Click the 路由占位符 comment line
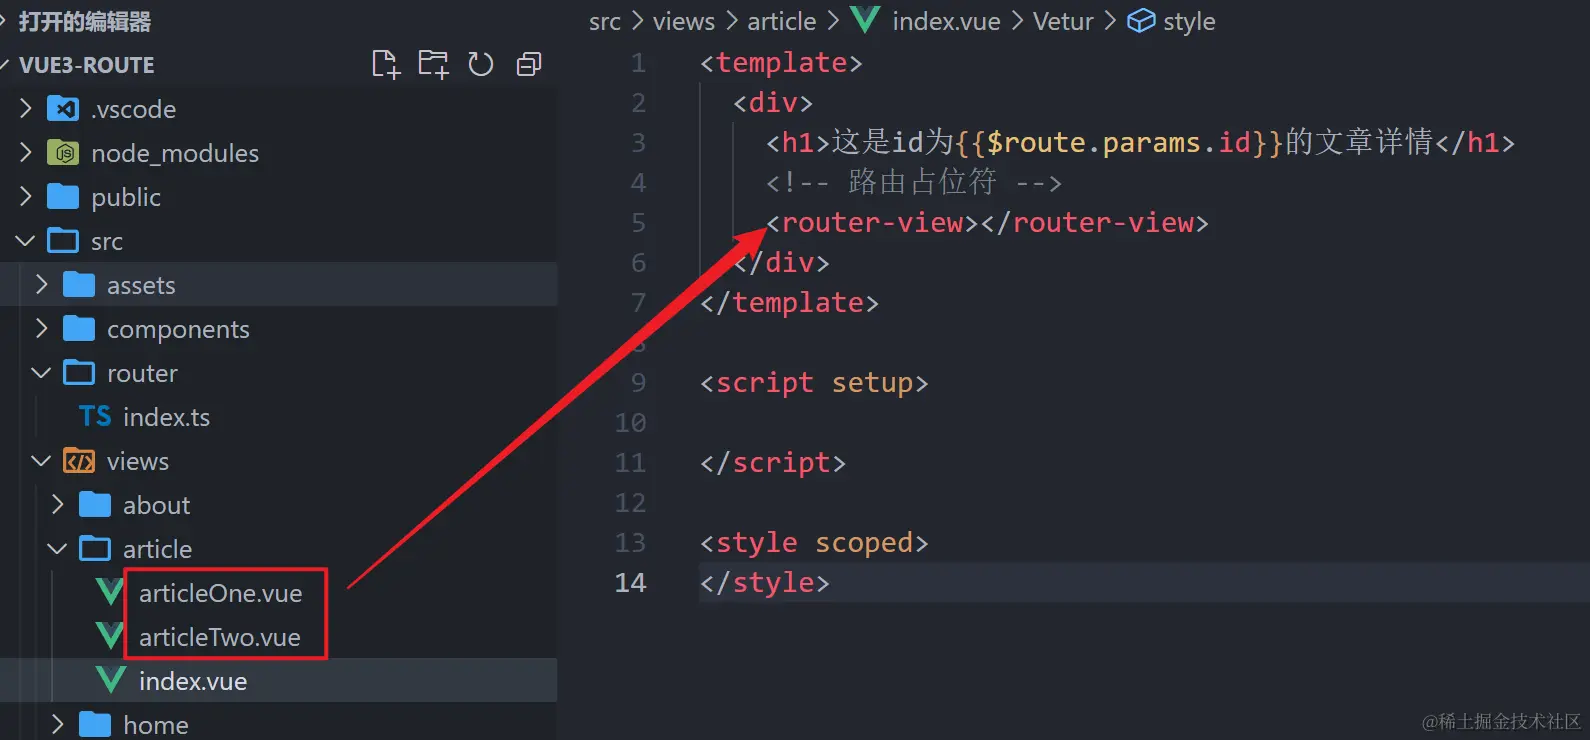1590x740 pixels. coord(914,182)
